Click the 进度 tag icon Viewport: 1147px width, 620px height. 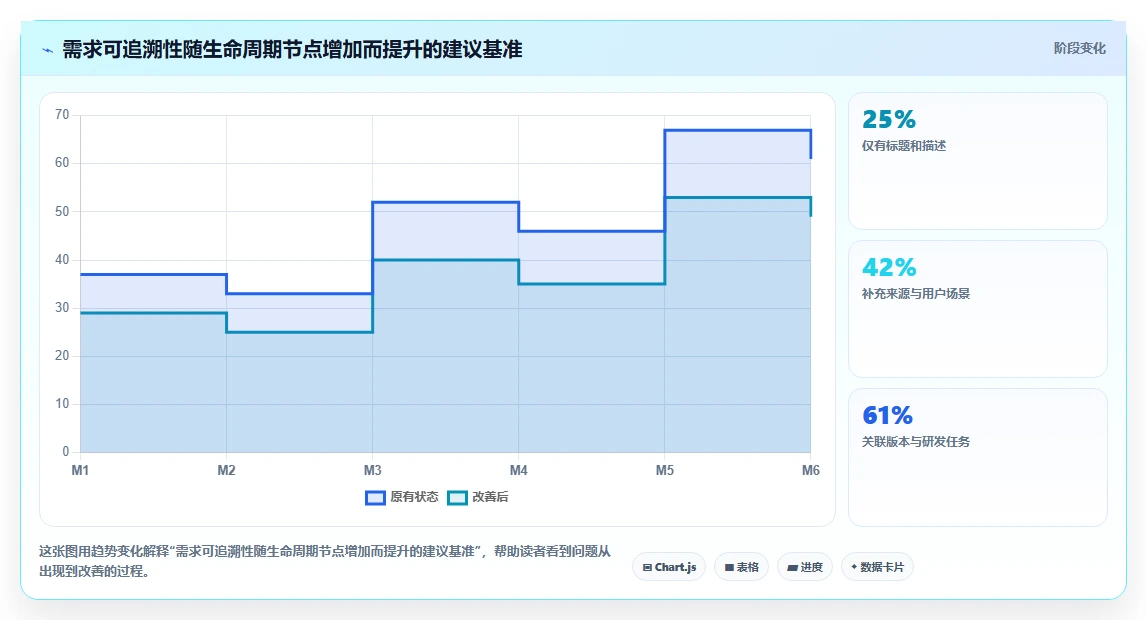pyautogui.click(x=792, y=568)
